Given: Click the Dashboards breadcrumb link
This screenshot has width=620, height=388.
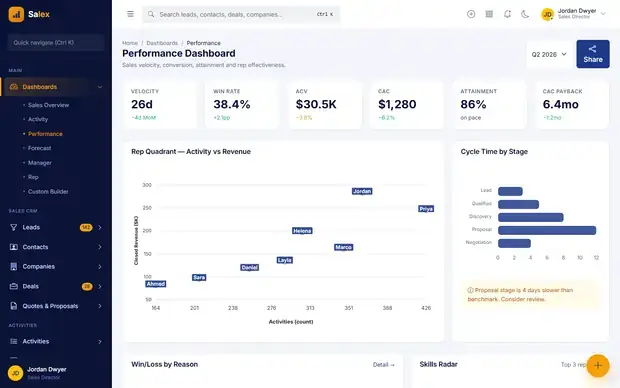Looking at the screenshot, I should pos(162,43).
